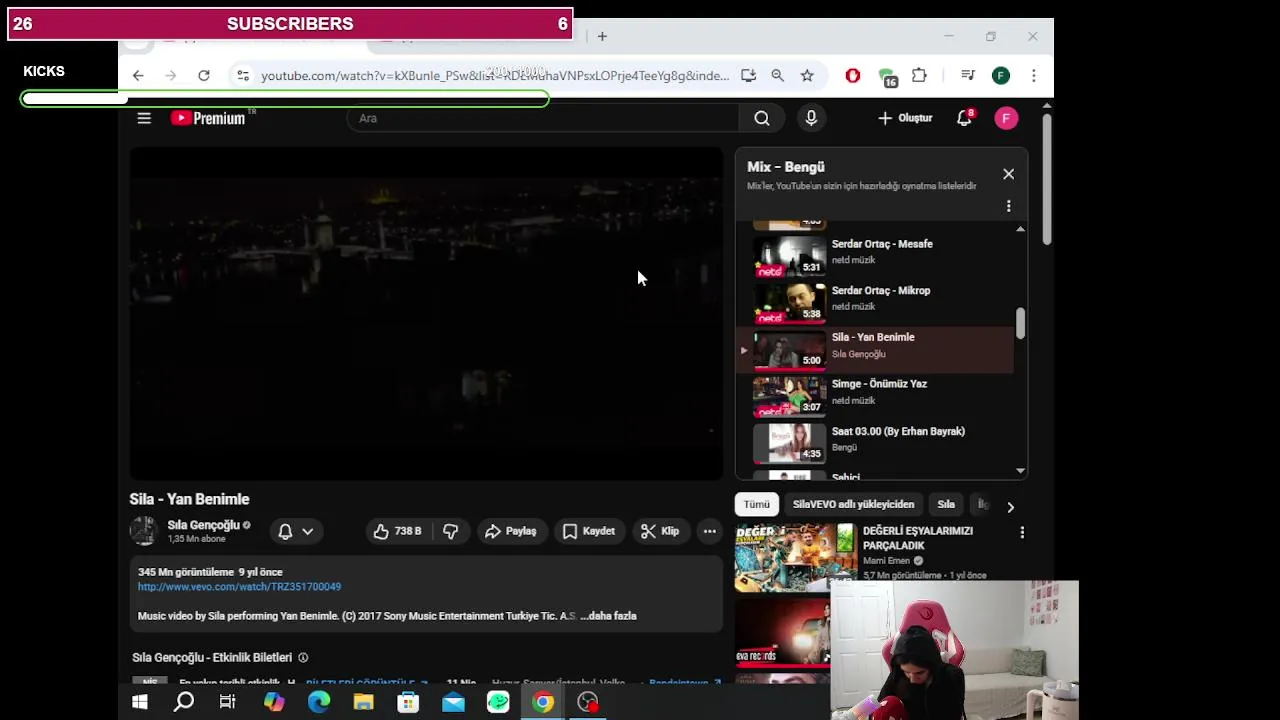The height and width of the screenshot is (720, 1280).
Task: Show info for Etkinlik Biletleri
Action: [x=303, y=658]
